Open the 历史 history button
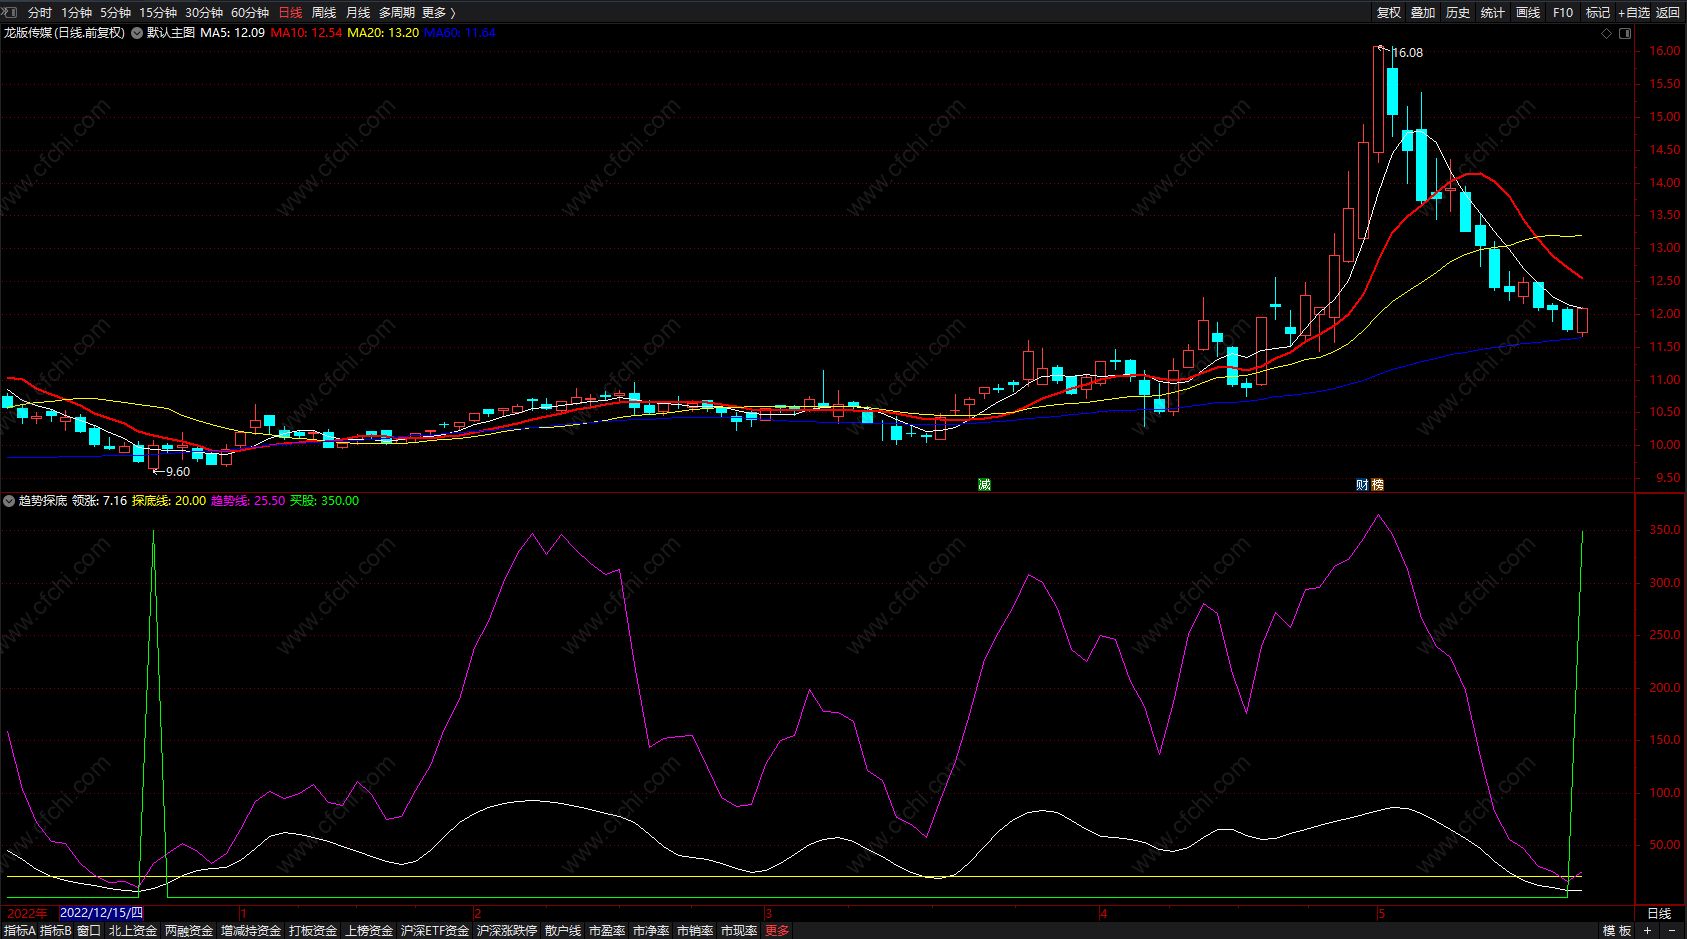Viewport: 1687px width, 939px height. click(1458, 13)
